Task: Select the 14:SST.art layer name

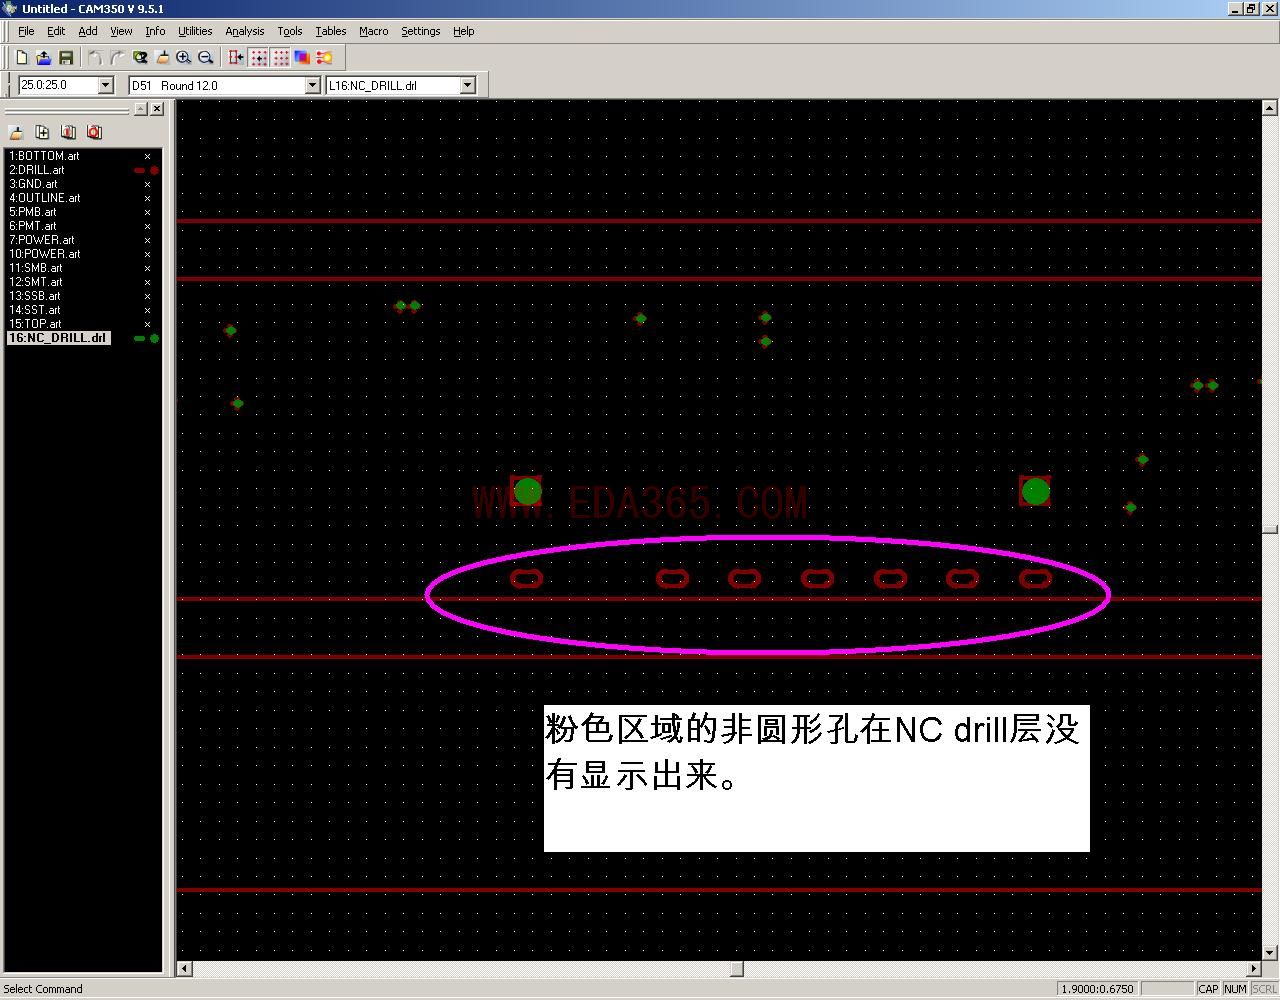Action: 35,310
